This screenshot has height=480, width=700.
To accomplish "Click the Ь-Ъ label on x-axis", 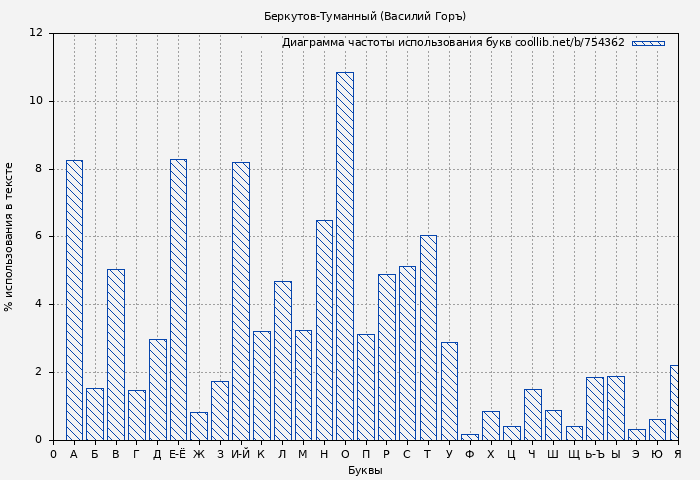I will coord(594,454).
